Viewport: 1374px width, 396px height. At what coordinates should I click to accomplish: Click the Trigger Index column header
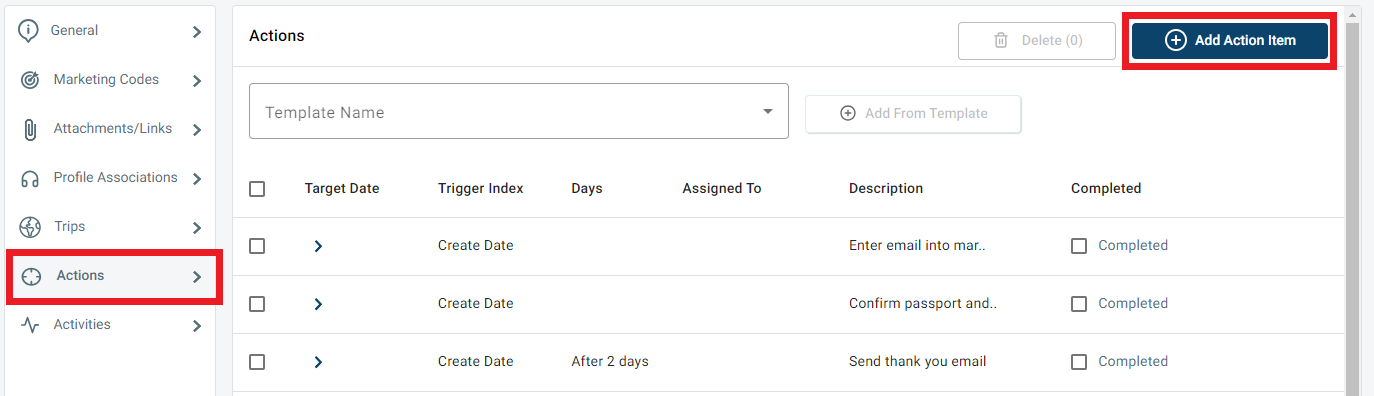[x=481, y=188]
